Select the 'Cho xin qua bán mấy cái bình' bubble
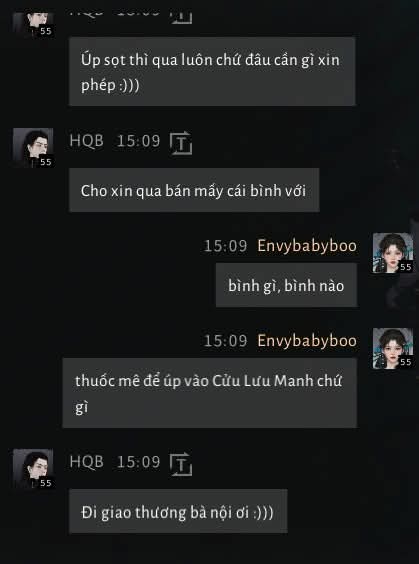 click(x=194, y=190)
